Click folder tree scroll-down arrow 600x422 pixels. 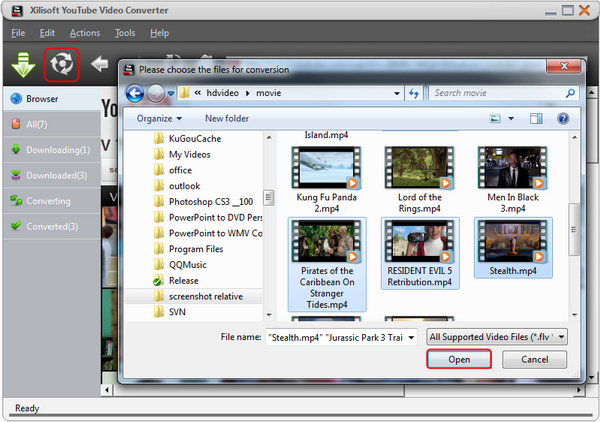pos(269,315)
